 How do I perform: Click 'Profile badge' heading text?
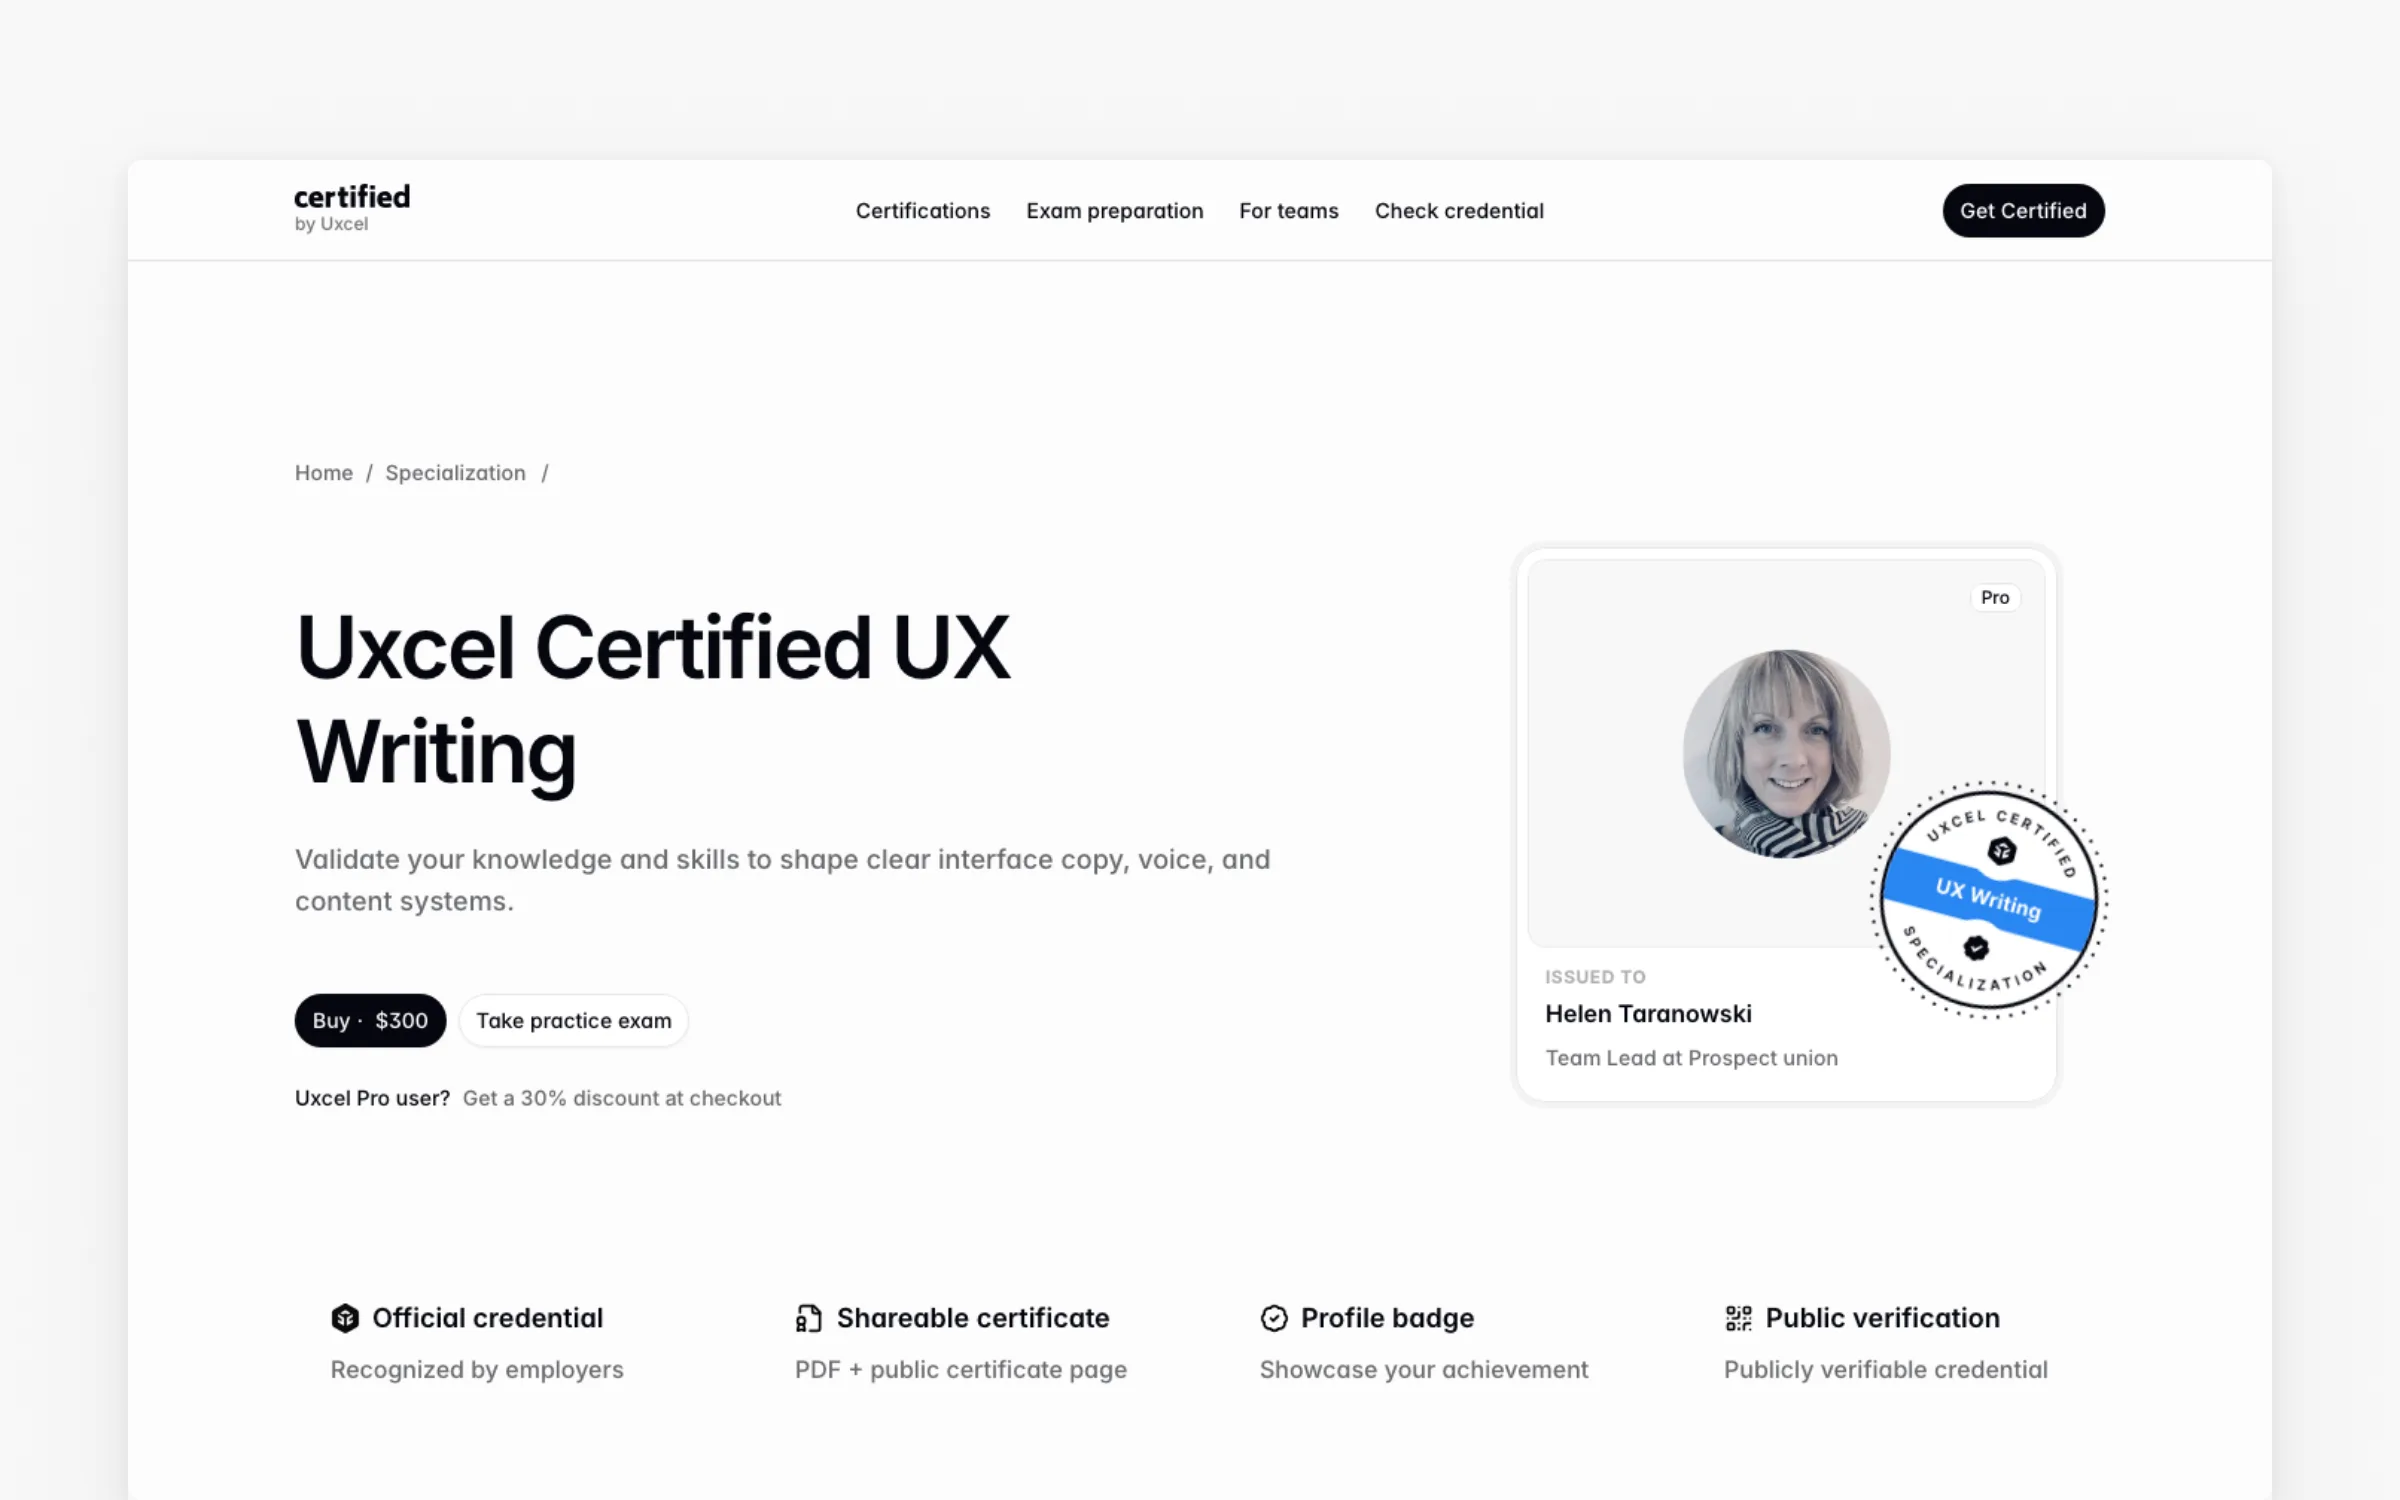pyautogui.click(x=1387, y=1318)
